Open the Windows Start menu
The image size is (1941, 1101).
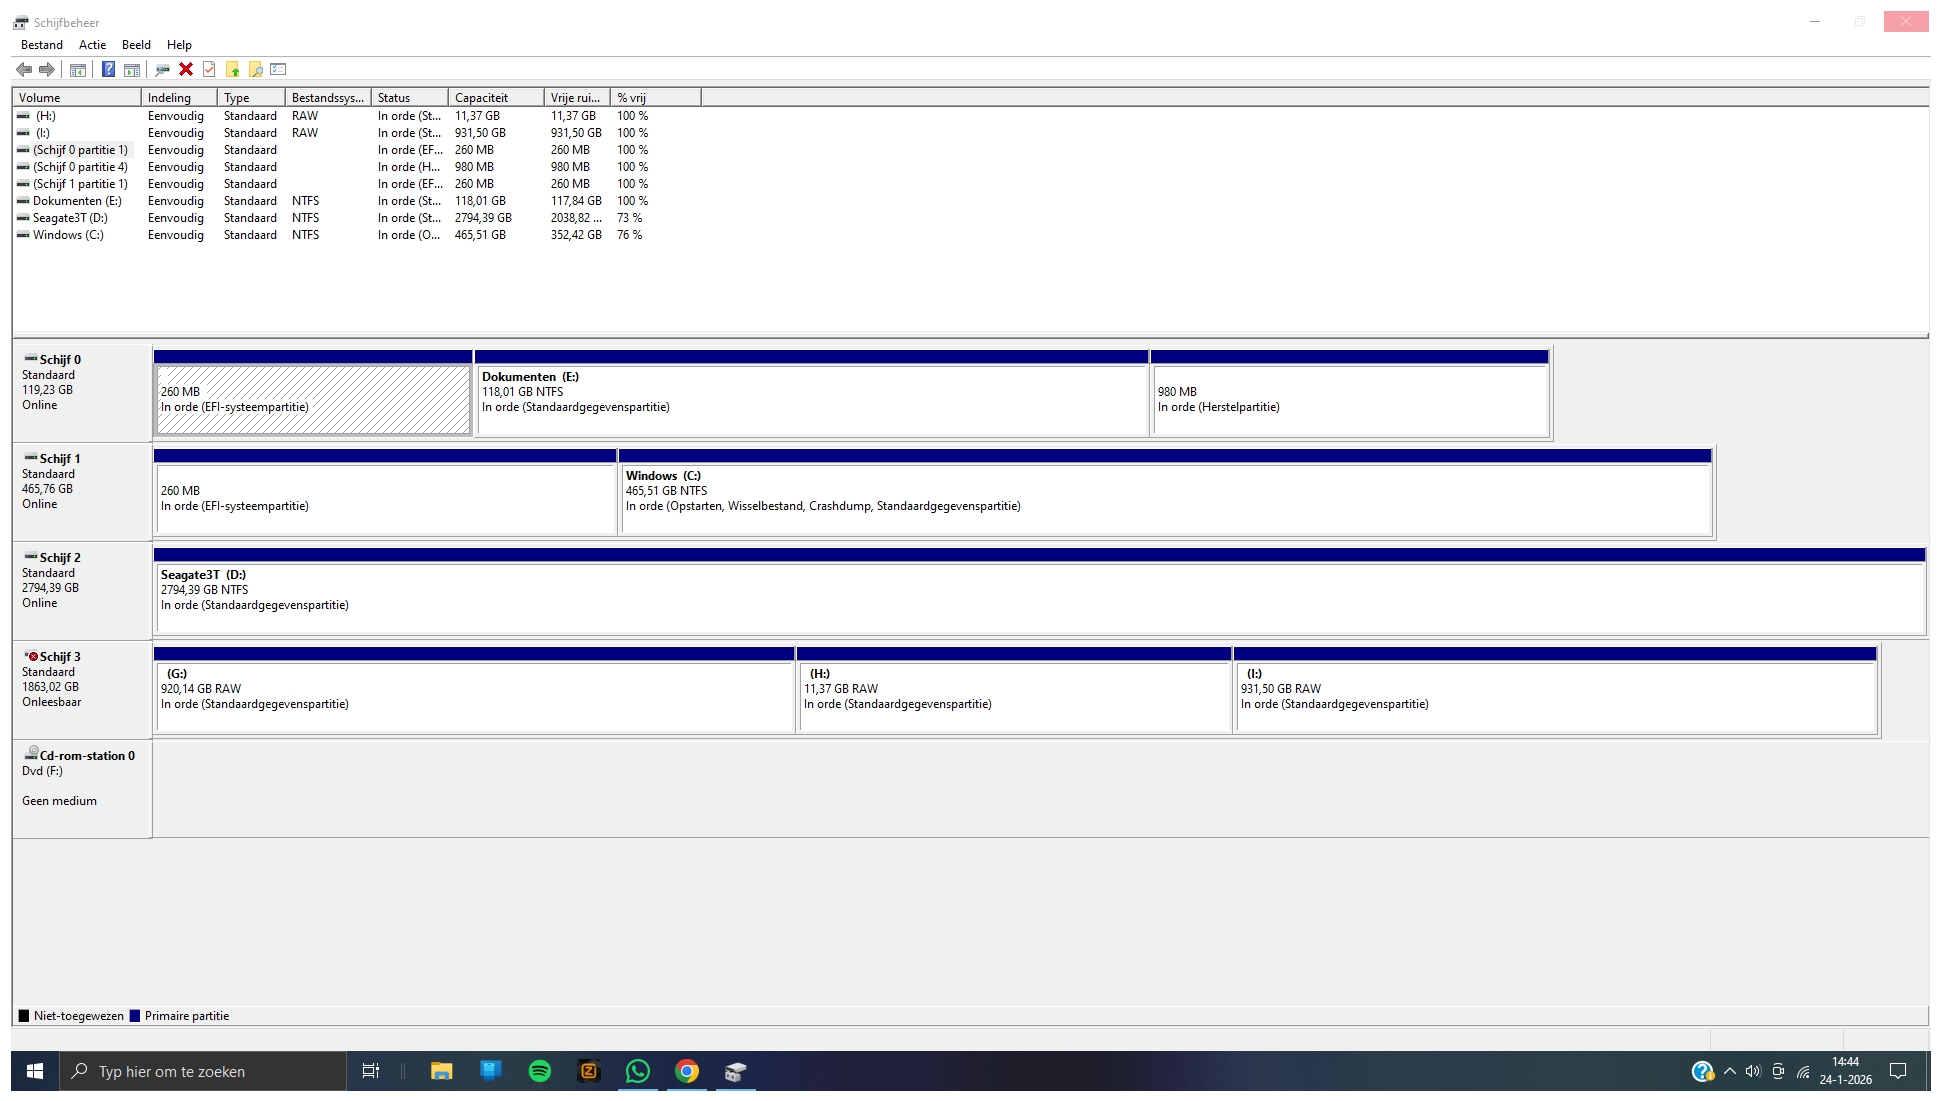coord(35,1071)
